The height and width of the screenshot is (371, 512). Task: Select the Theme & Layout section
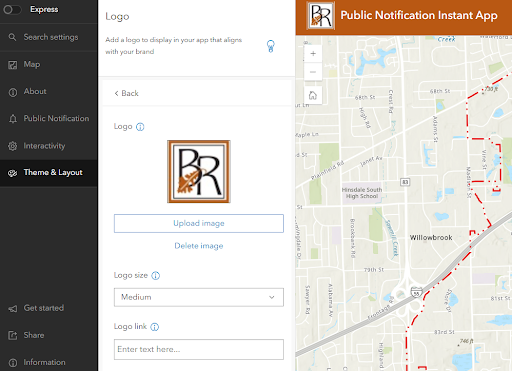click(x=49, y=173)
